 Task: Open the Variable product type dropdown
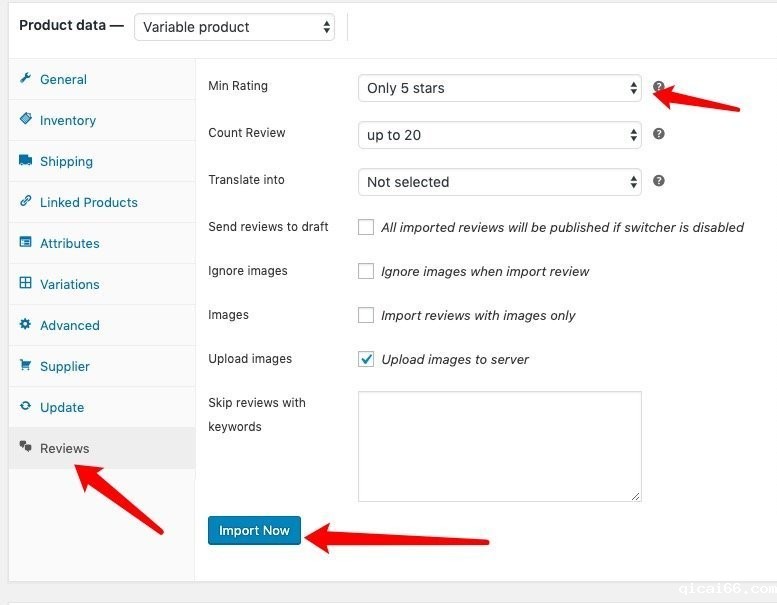235,27
